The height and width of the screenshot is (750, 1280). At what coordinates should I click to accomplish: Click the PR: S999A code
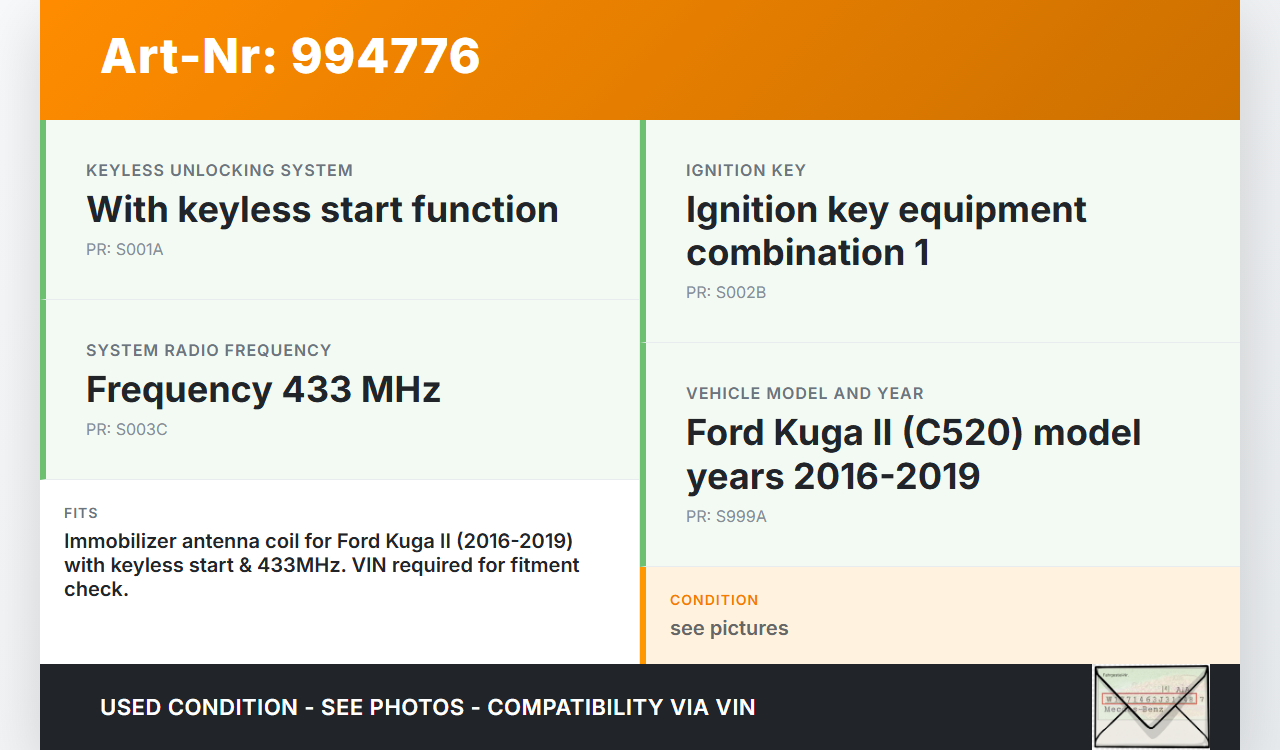click(726, 517)
